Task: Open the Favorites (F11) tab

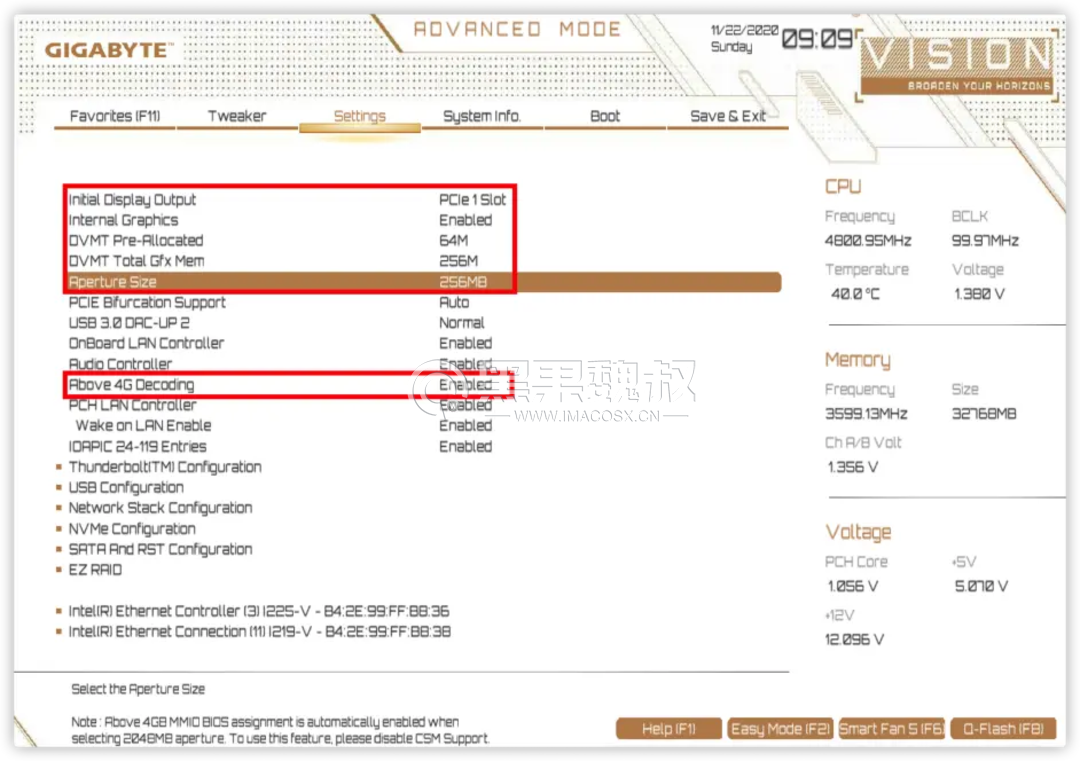Action: pyautogui.click(x=115, y=116)
